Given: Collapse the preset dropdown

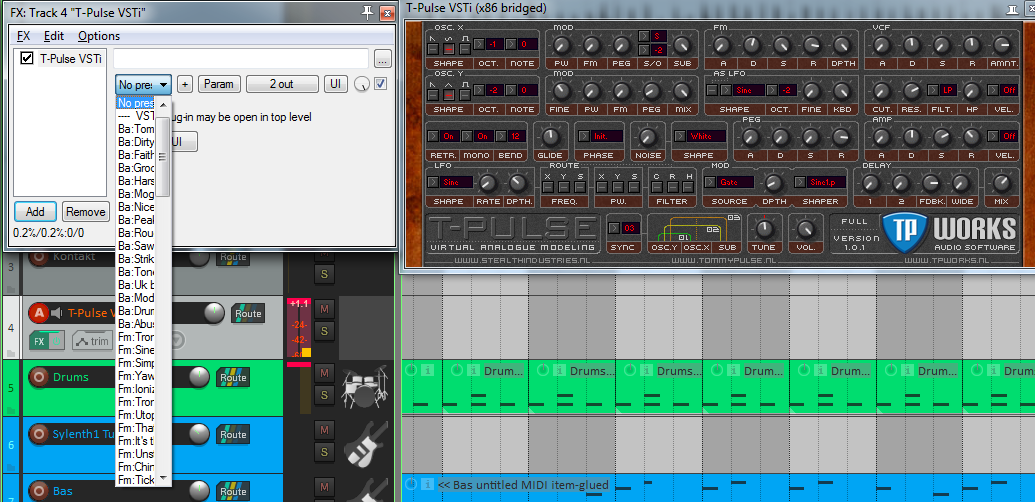Looking at the screenshot, I should pyautogui.click(x=163, y=85).
